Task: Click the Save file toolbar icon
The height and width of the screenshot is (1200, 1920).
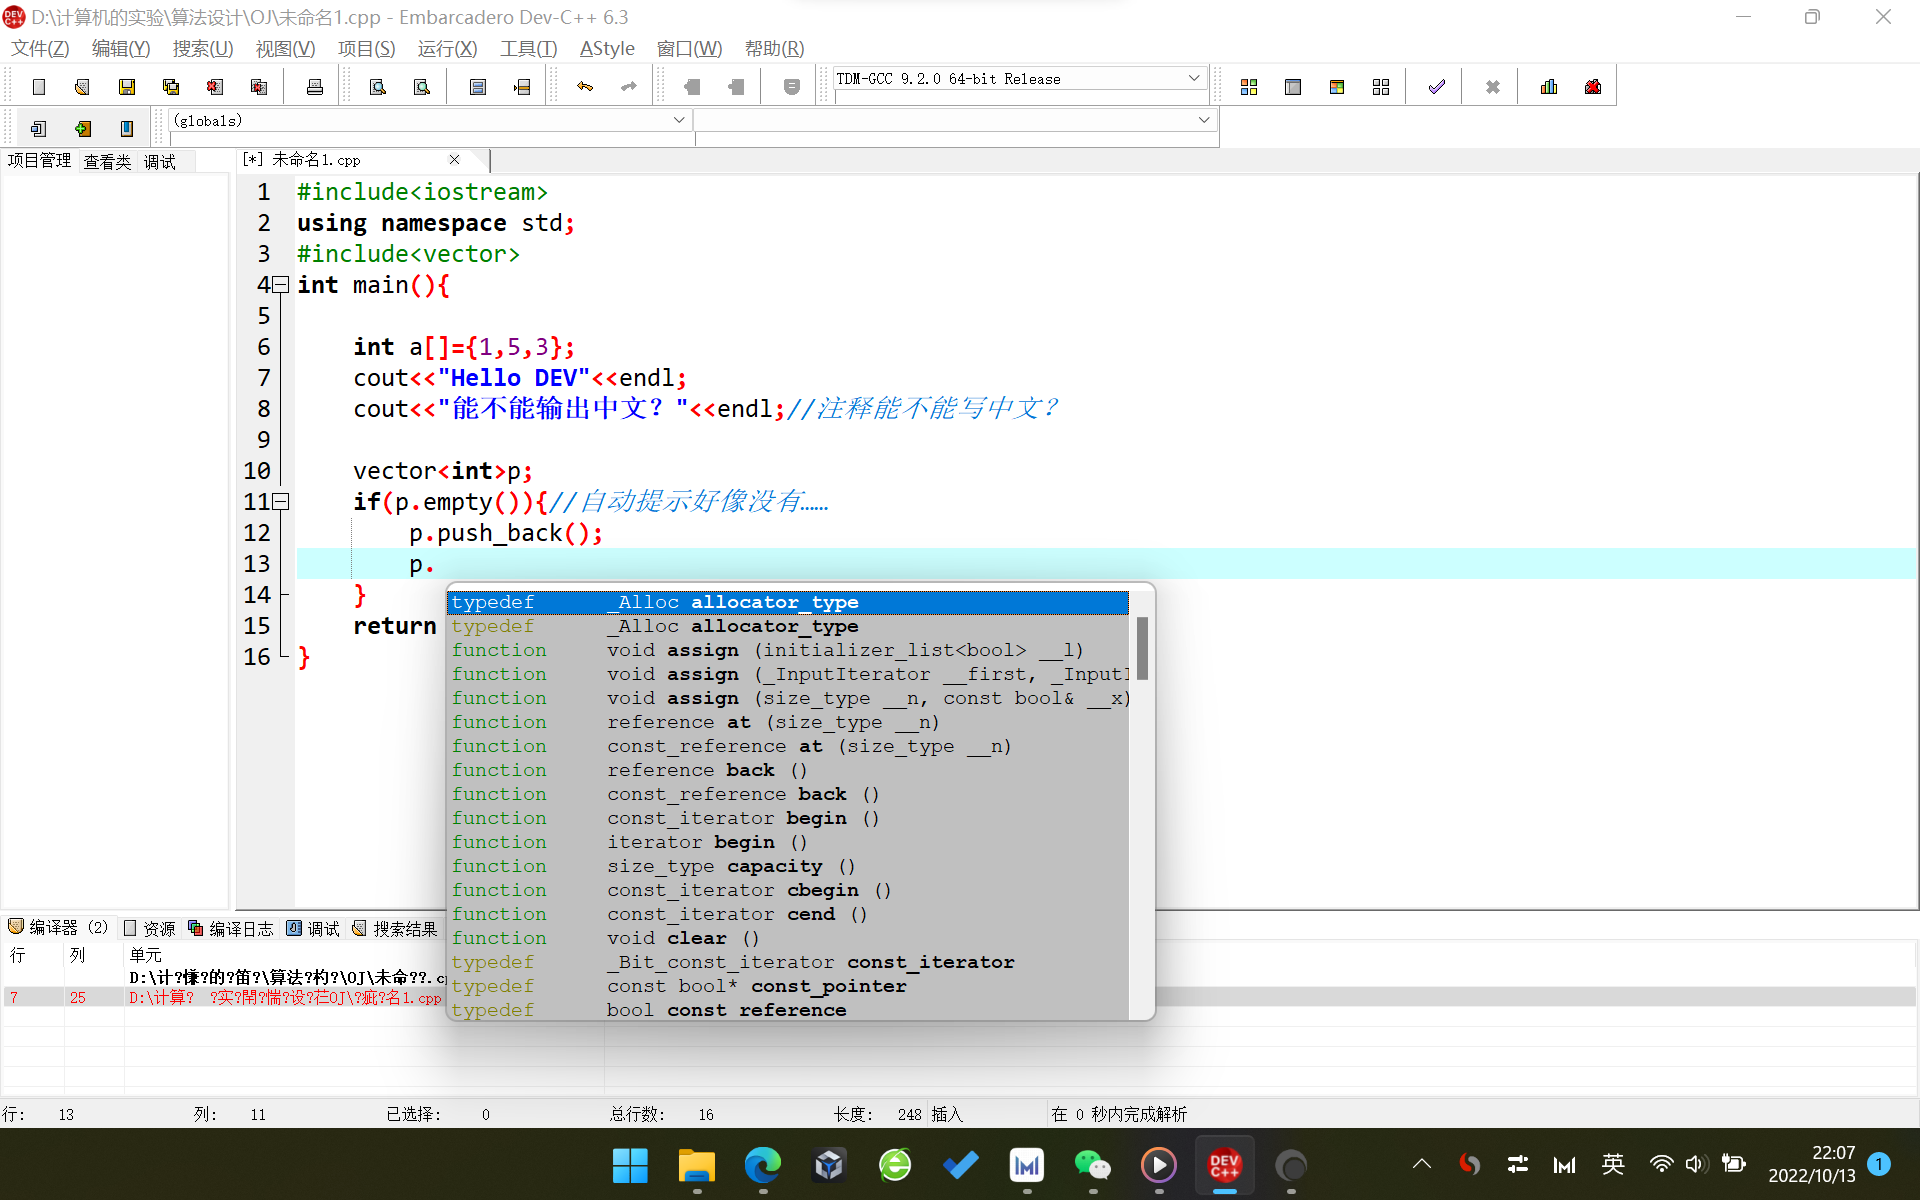Action: [x=126, y=87]
